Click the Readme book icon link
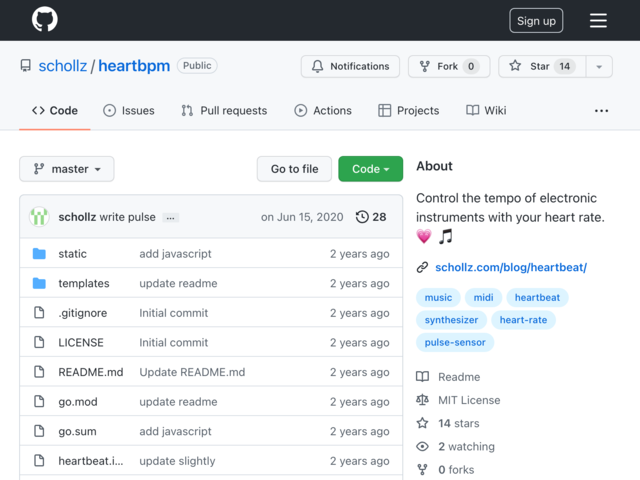 pos(422,377)
